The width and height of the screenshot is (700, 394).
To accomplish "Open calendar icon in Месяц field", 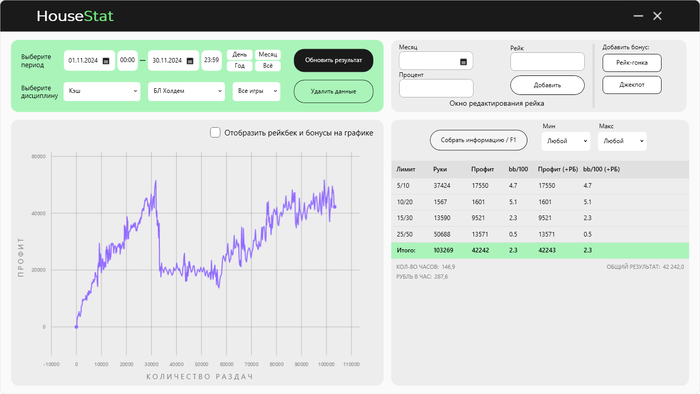I will pyautogui.click(x=463, y=62).
